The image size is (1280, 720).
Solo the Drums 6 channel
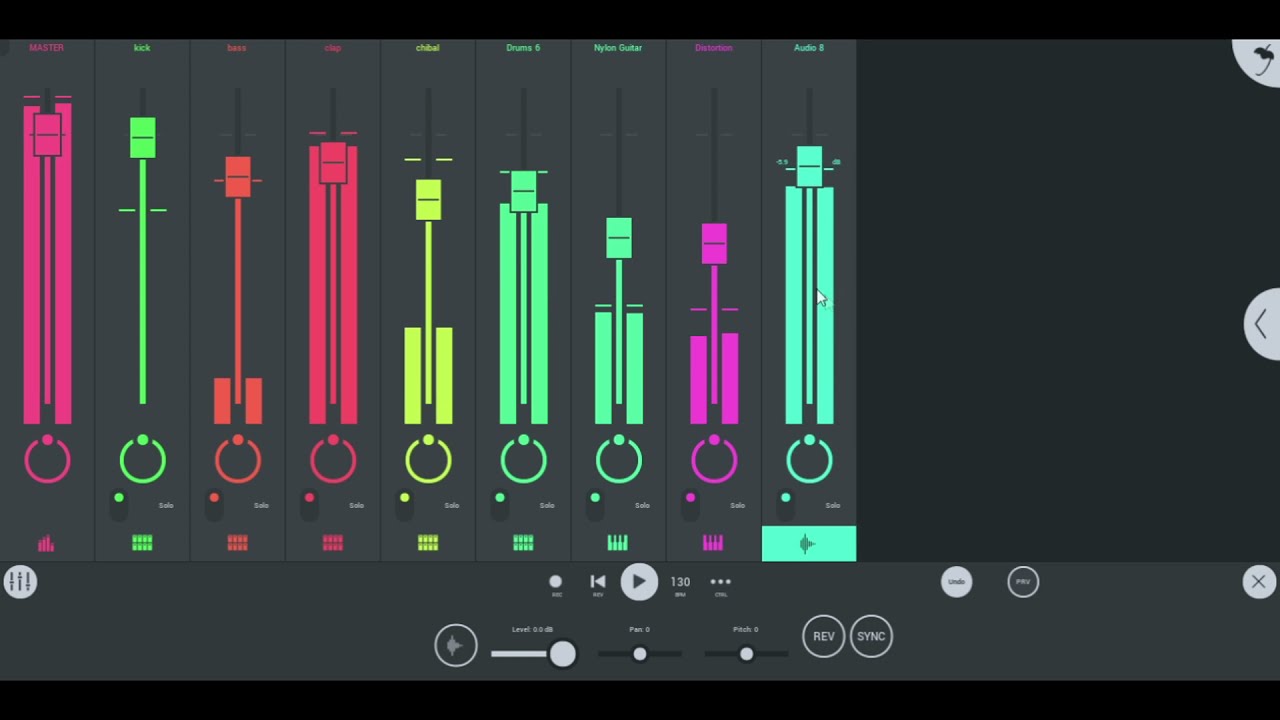pos(547,505)
